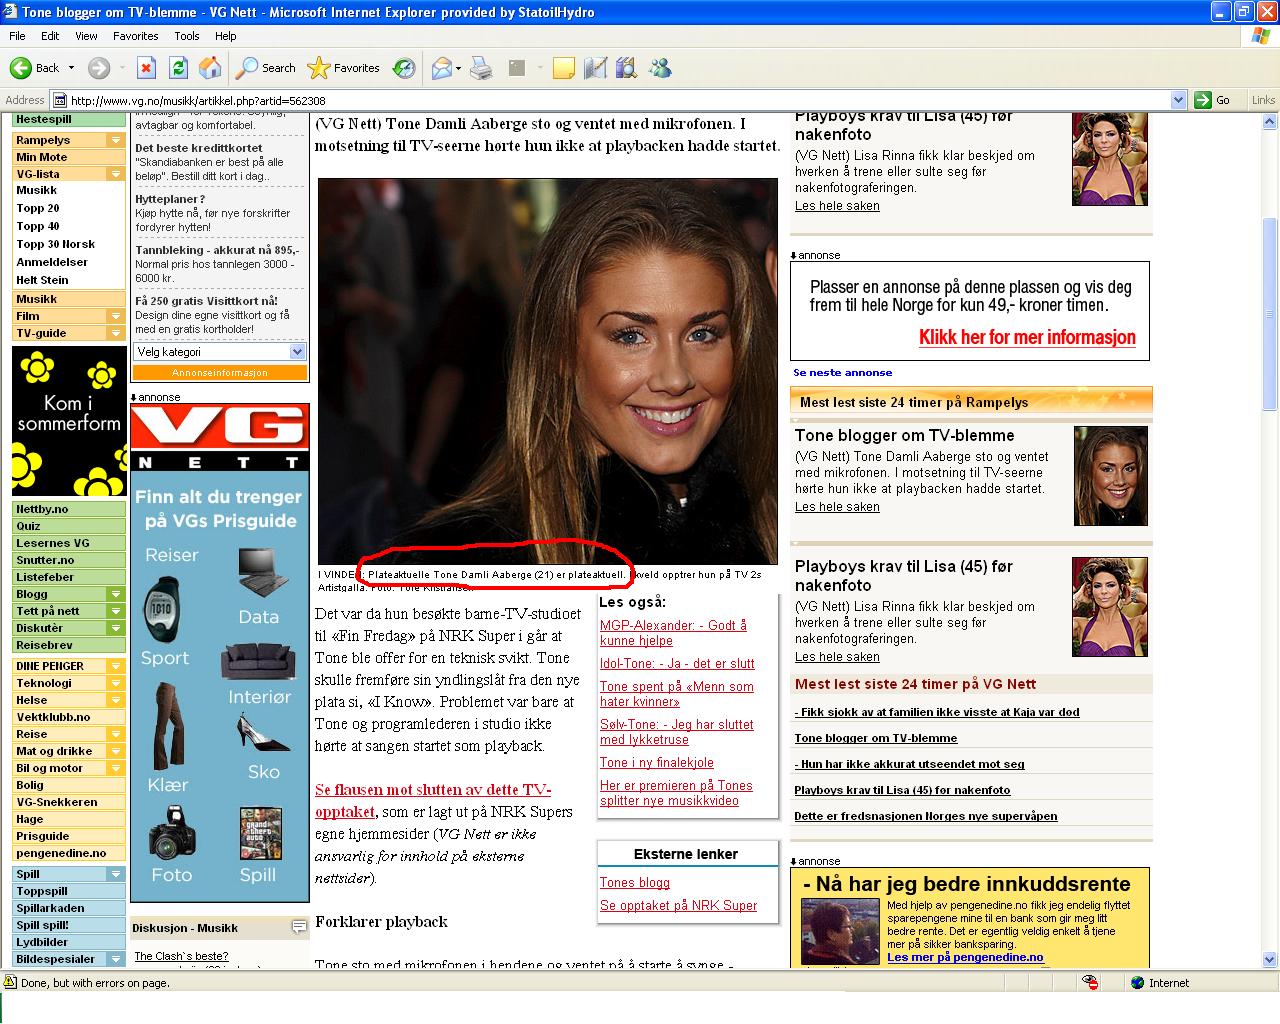This screenshot has width=1280, height=1024.
Task: Open the Favorites star button
Action: tap(343, 68)
